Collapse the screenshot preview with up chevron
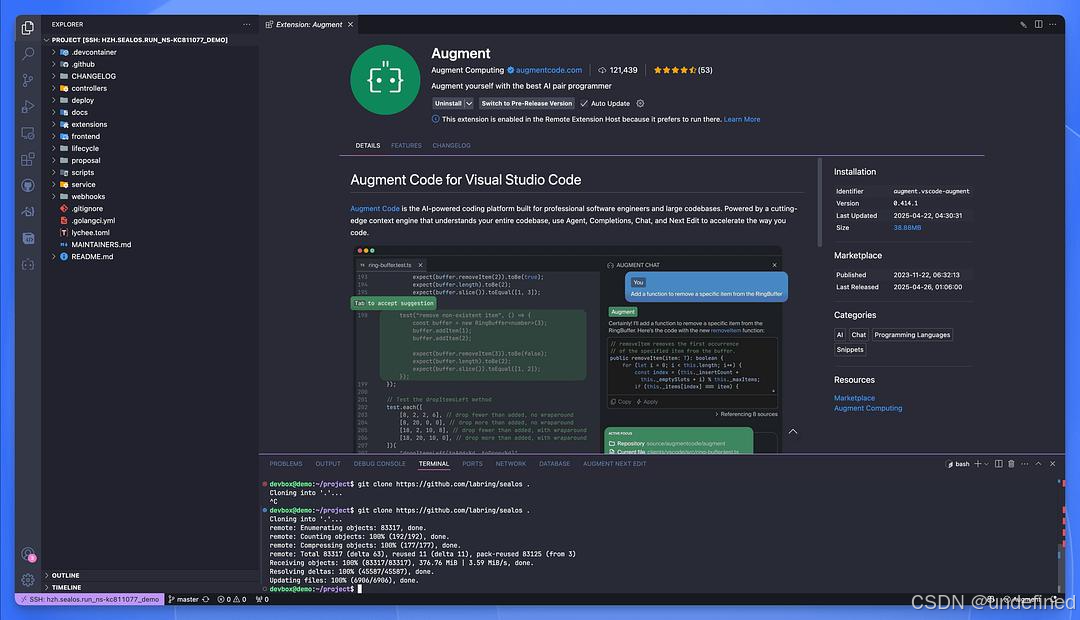 [x=793, y=432]
